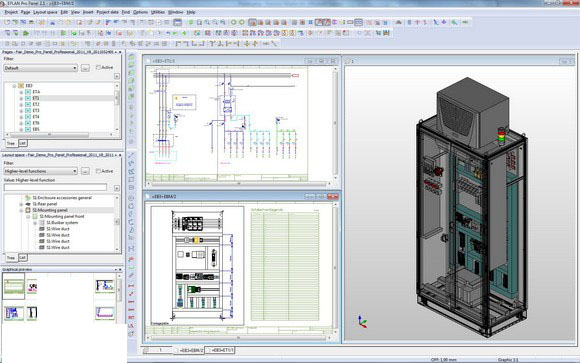This screenshot has height=363, width=580.
Task: Click the first T-node connection symbol icon
Action: coord(212,44)
